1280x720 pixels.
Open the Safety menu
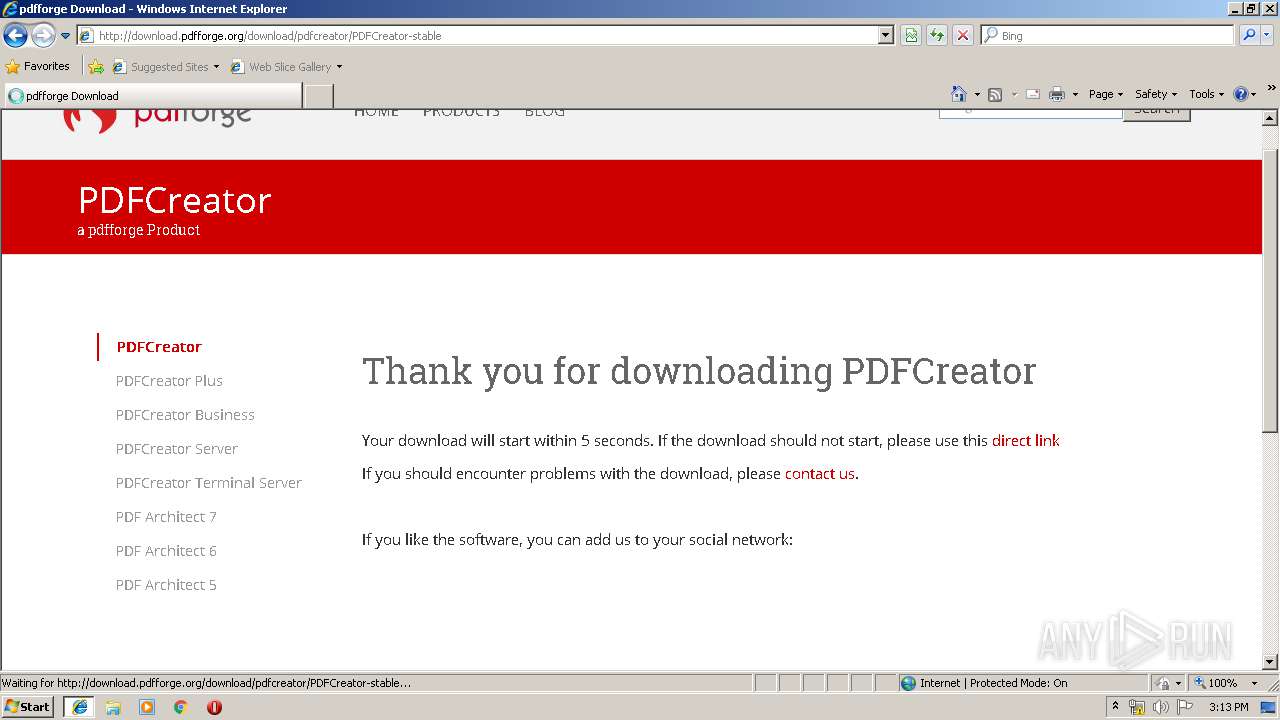pos(1155,94)
